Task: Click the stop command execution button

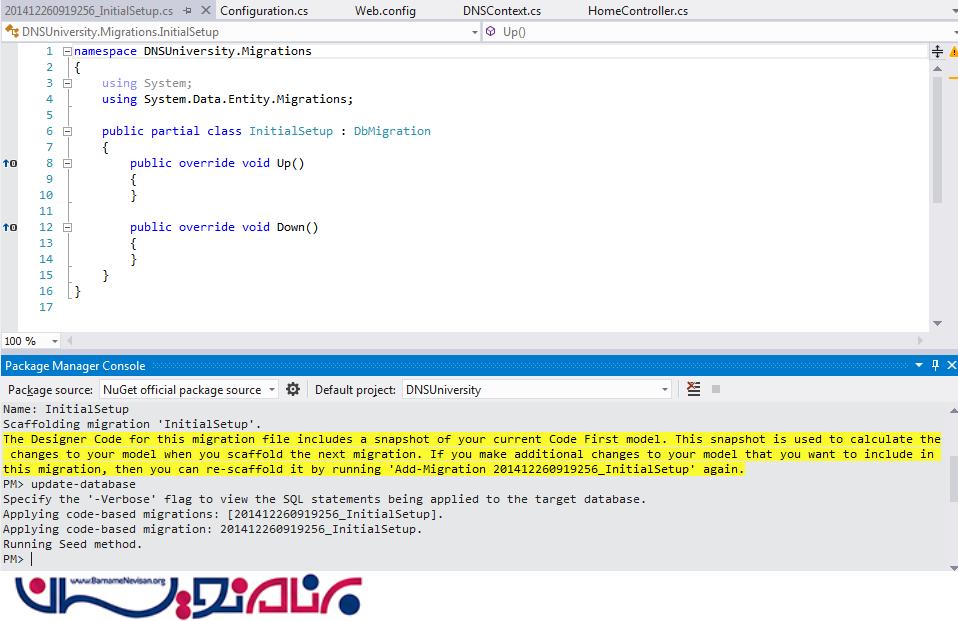Action: click(x=716, y=389)
